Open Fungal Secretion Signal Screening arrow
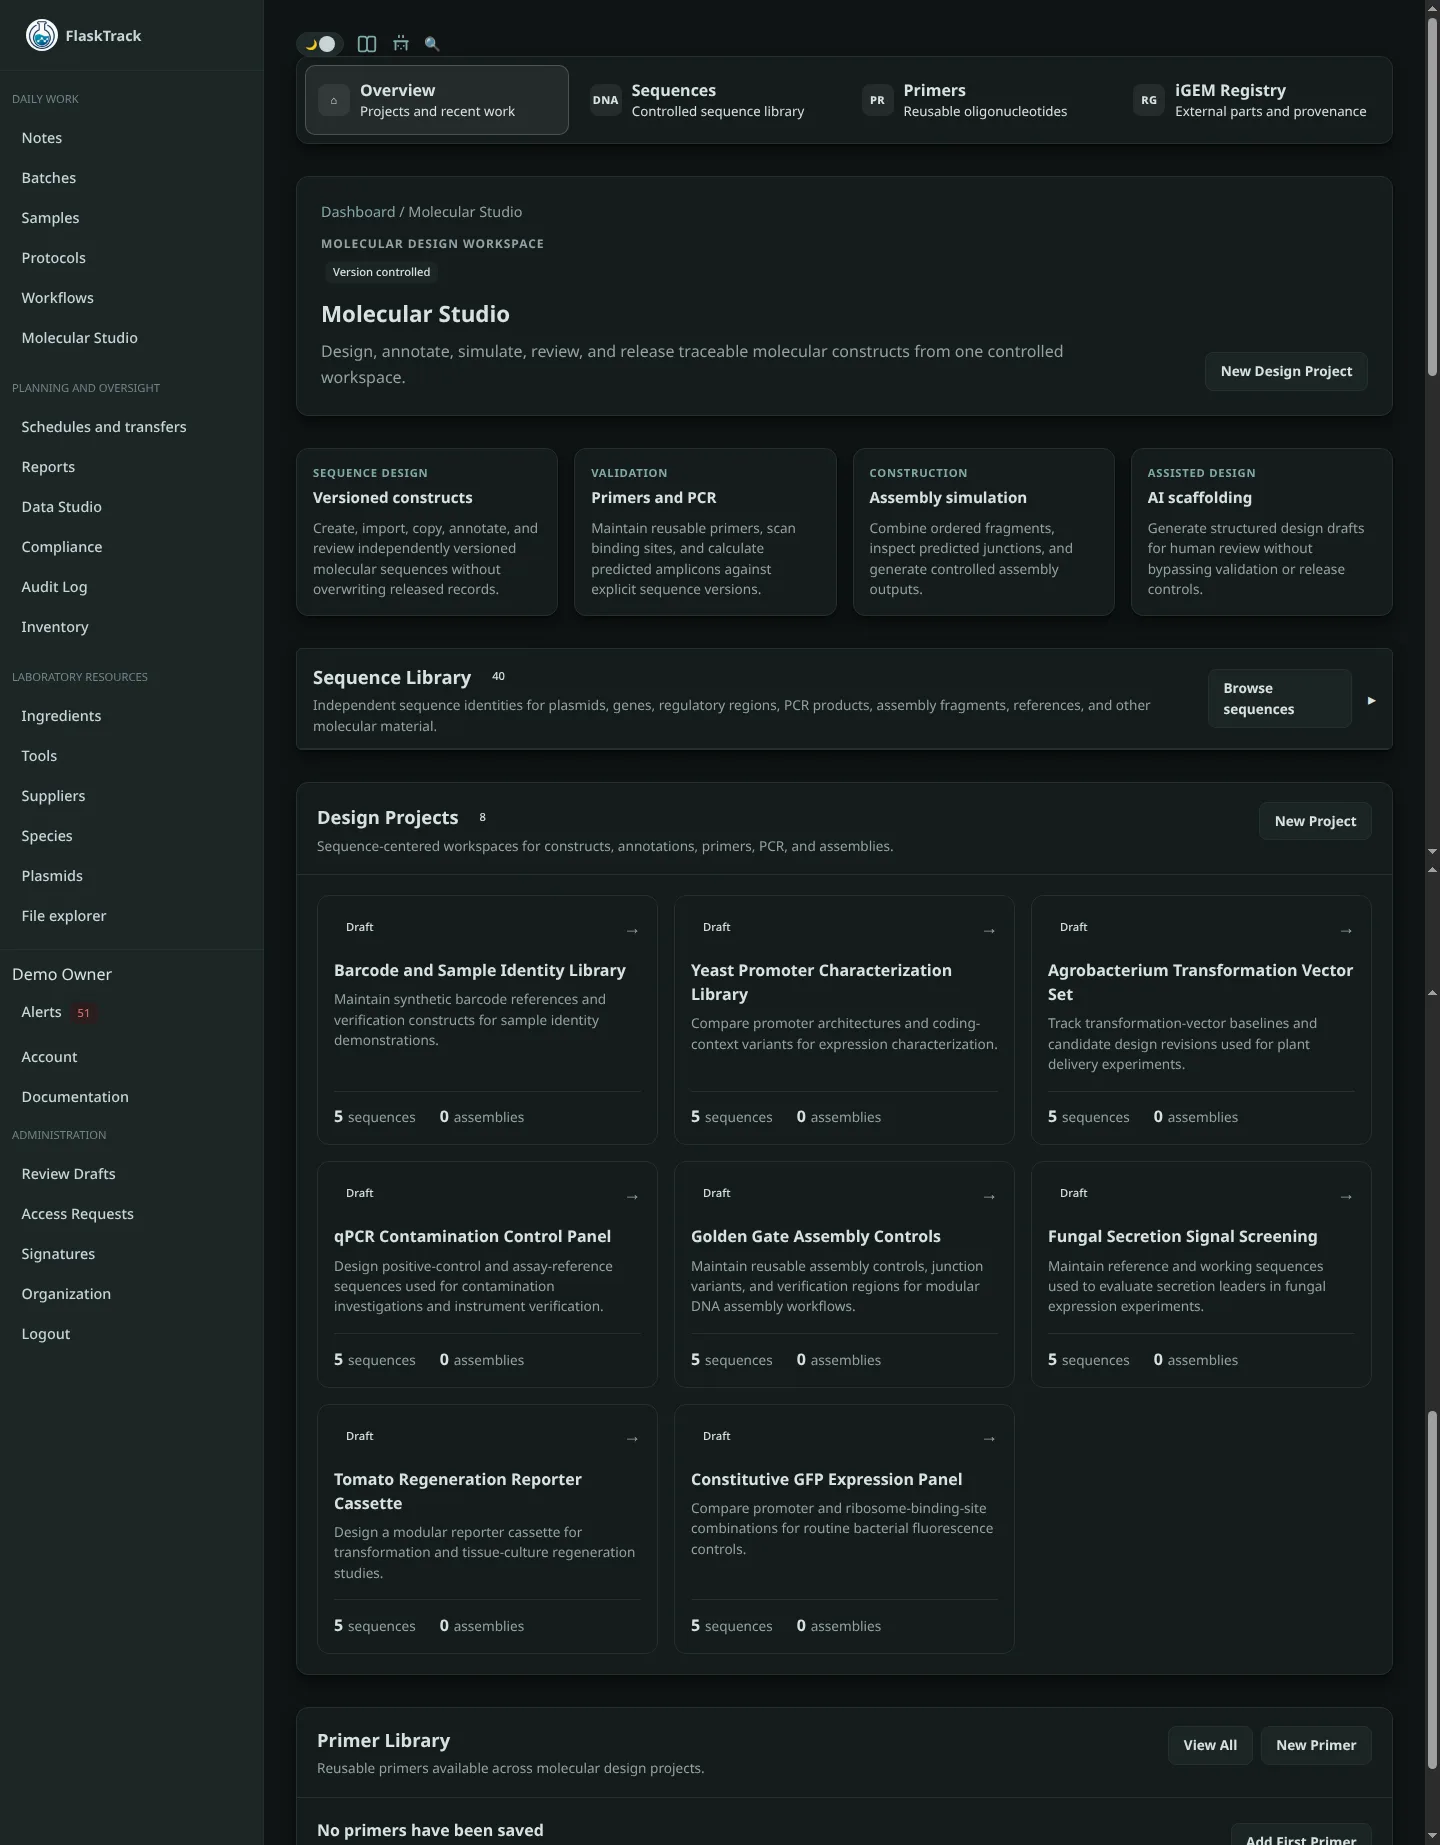 [x=1346, y=1197]
